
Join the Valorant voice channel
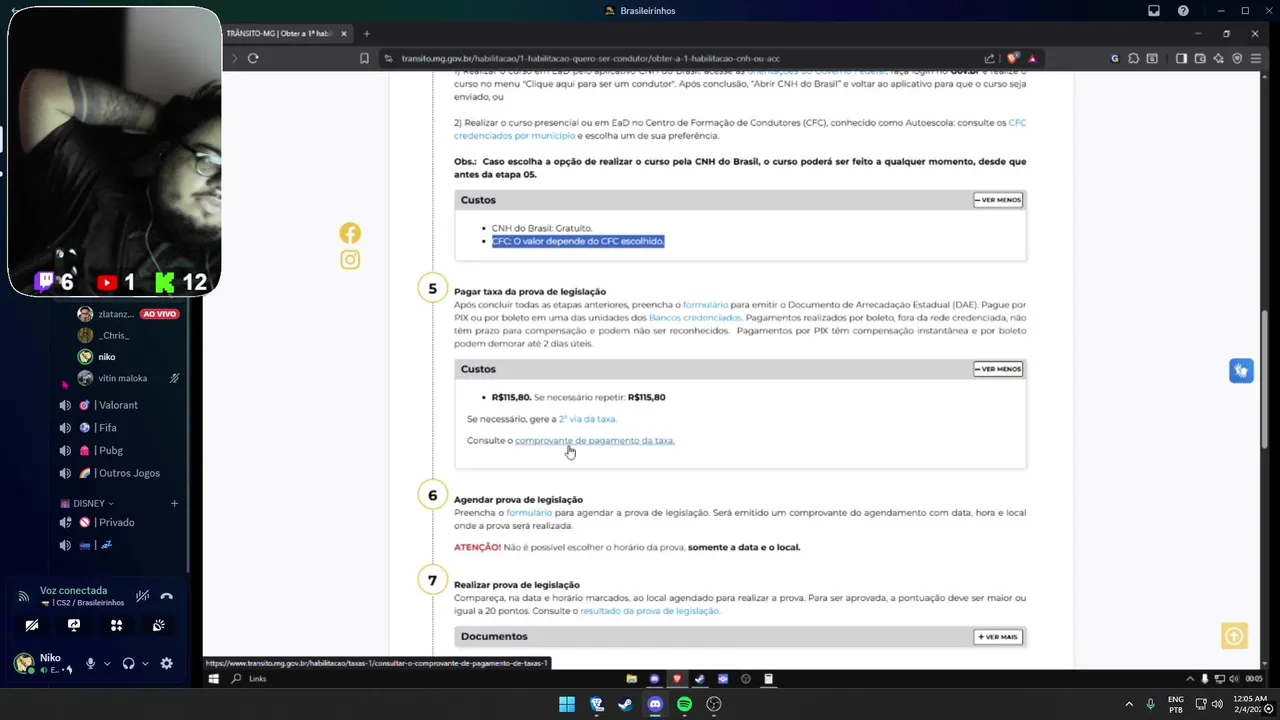pyautogui.click(x=118, y=405)
